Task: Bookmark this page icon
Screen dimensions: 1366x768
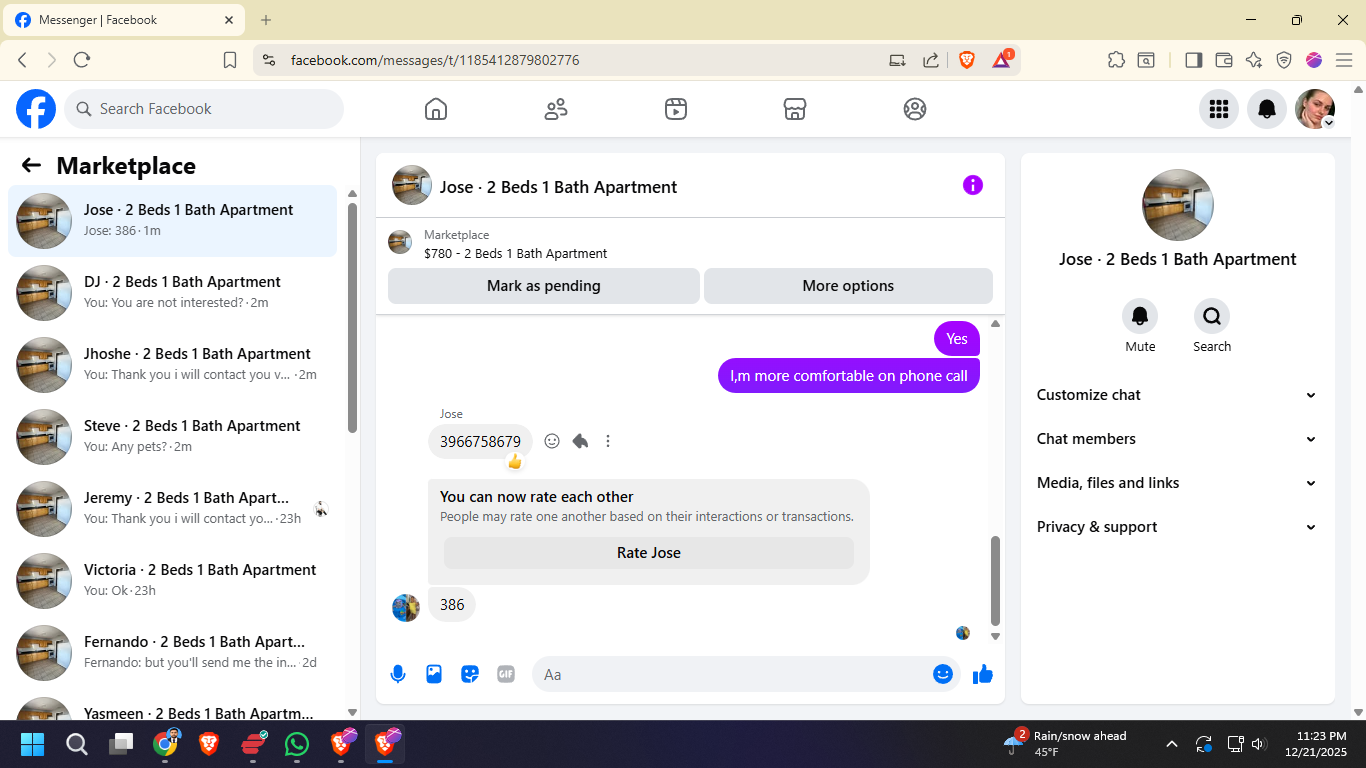Action: pos(230,60)
